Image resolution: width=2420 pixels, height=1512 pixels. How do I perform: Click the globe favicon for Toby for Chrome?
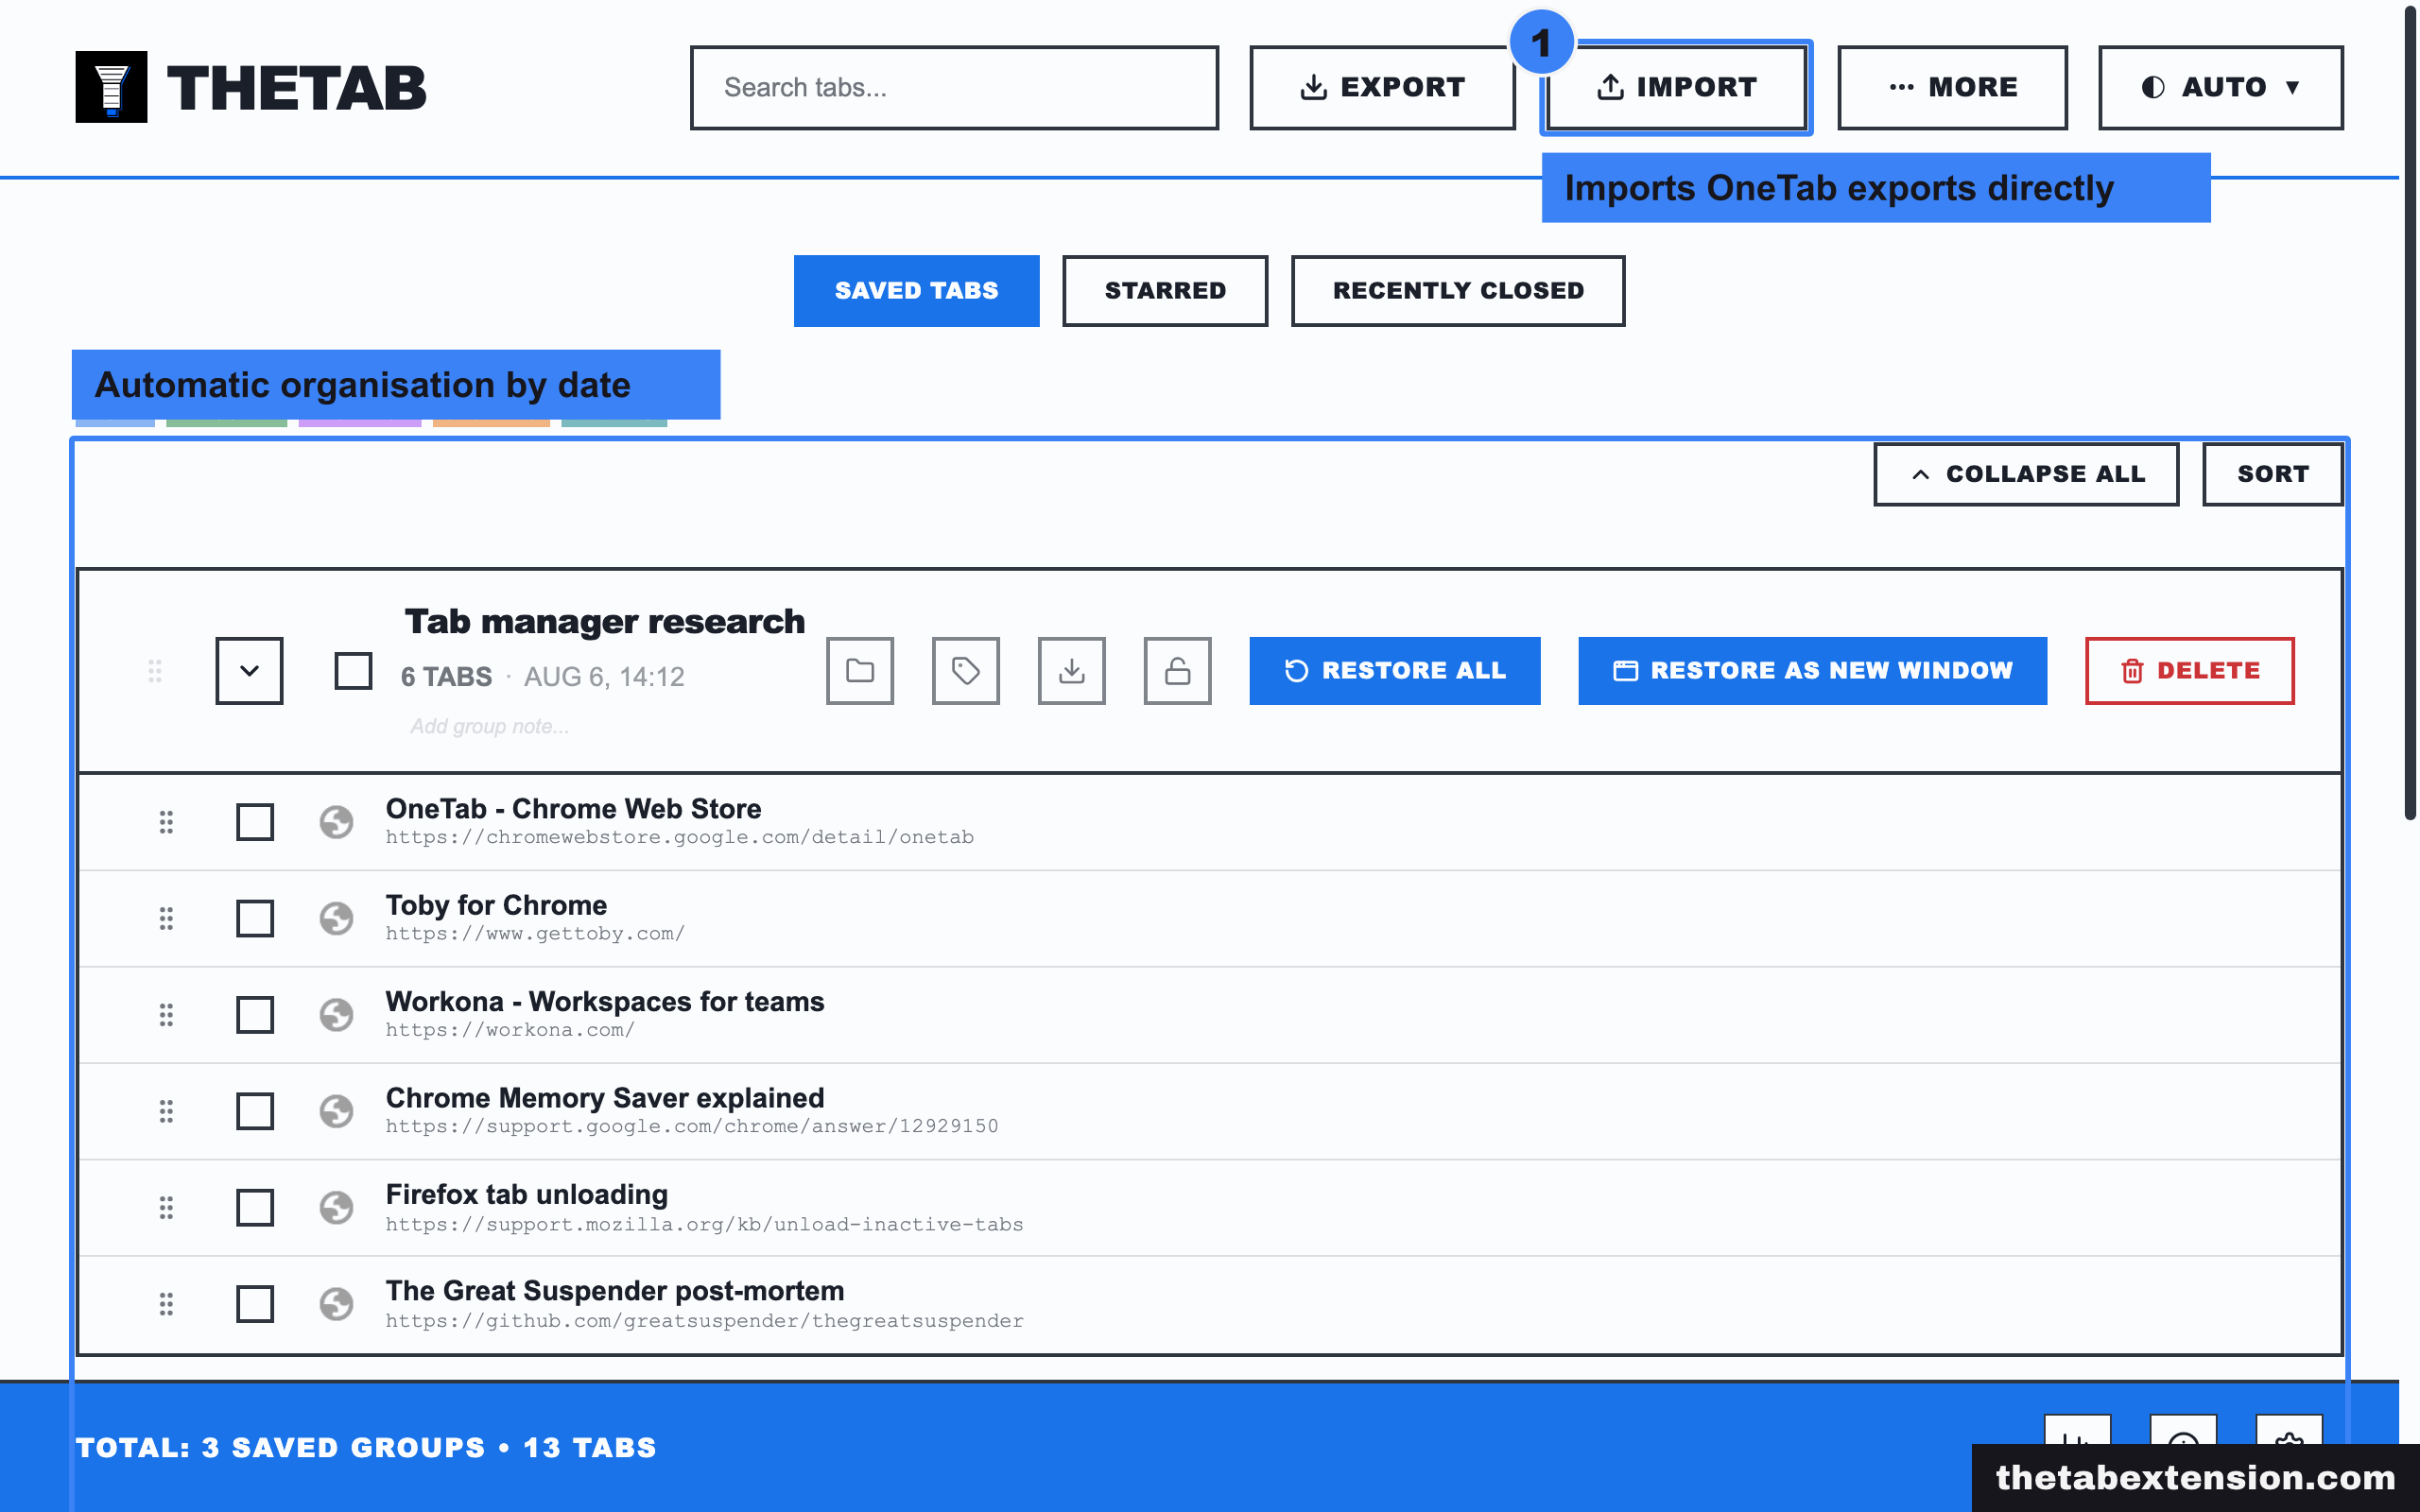click(336, 918)
